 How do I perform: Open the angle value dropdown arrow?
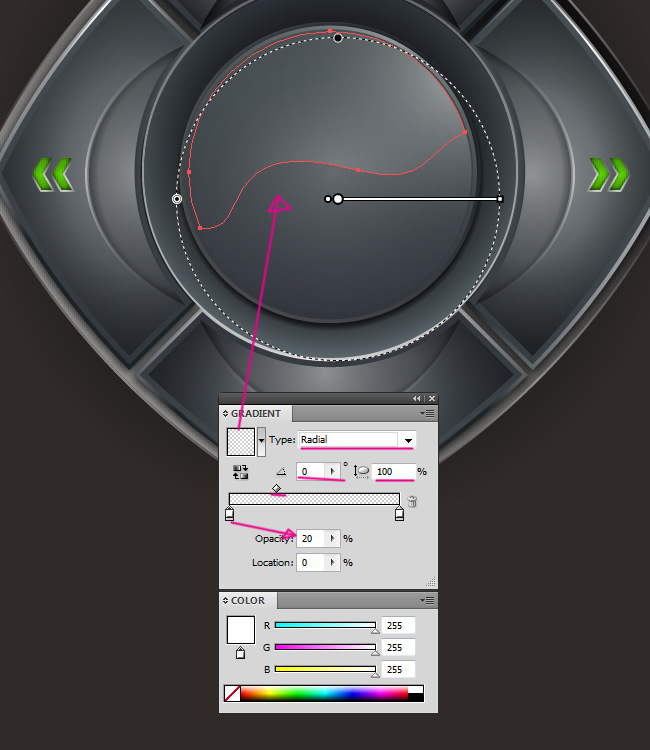coord(332,472)
